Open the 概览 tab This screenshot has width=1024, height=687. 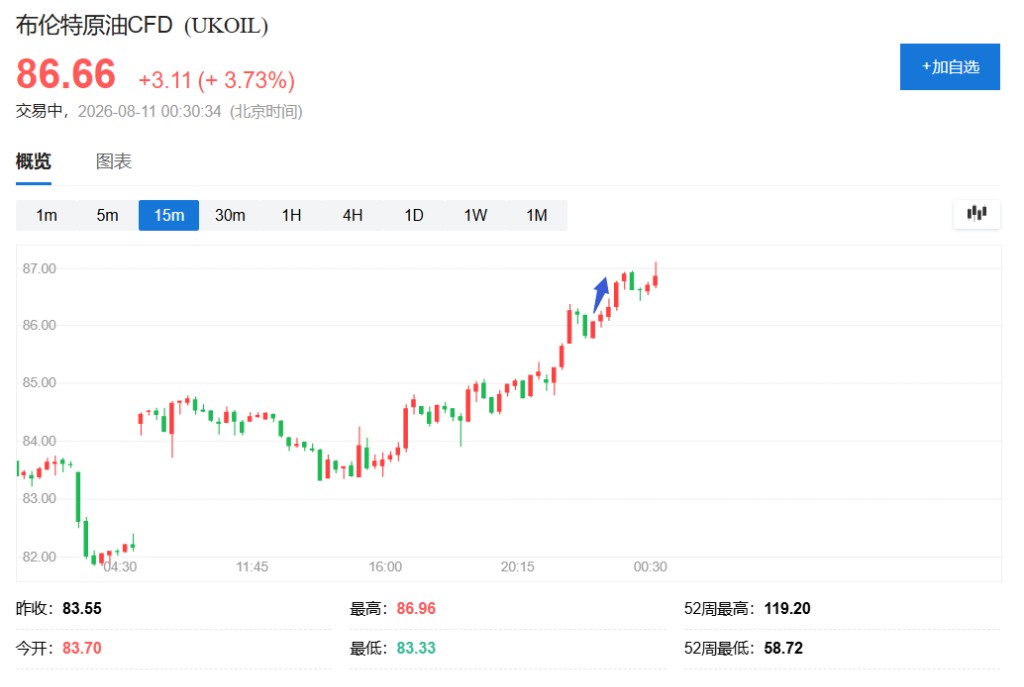click(33, 161)
